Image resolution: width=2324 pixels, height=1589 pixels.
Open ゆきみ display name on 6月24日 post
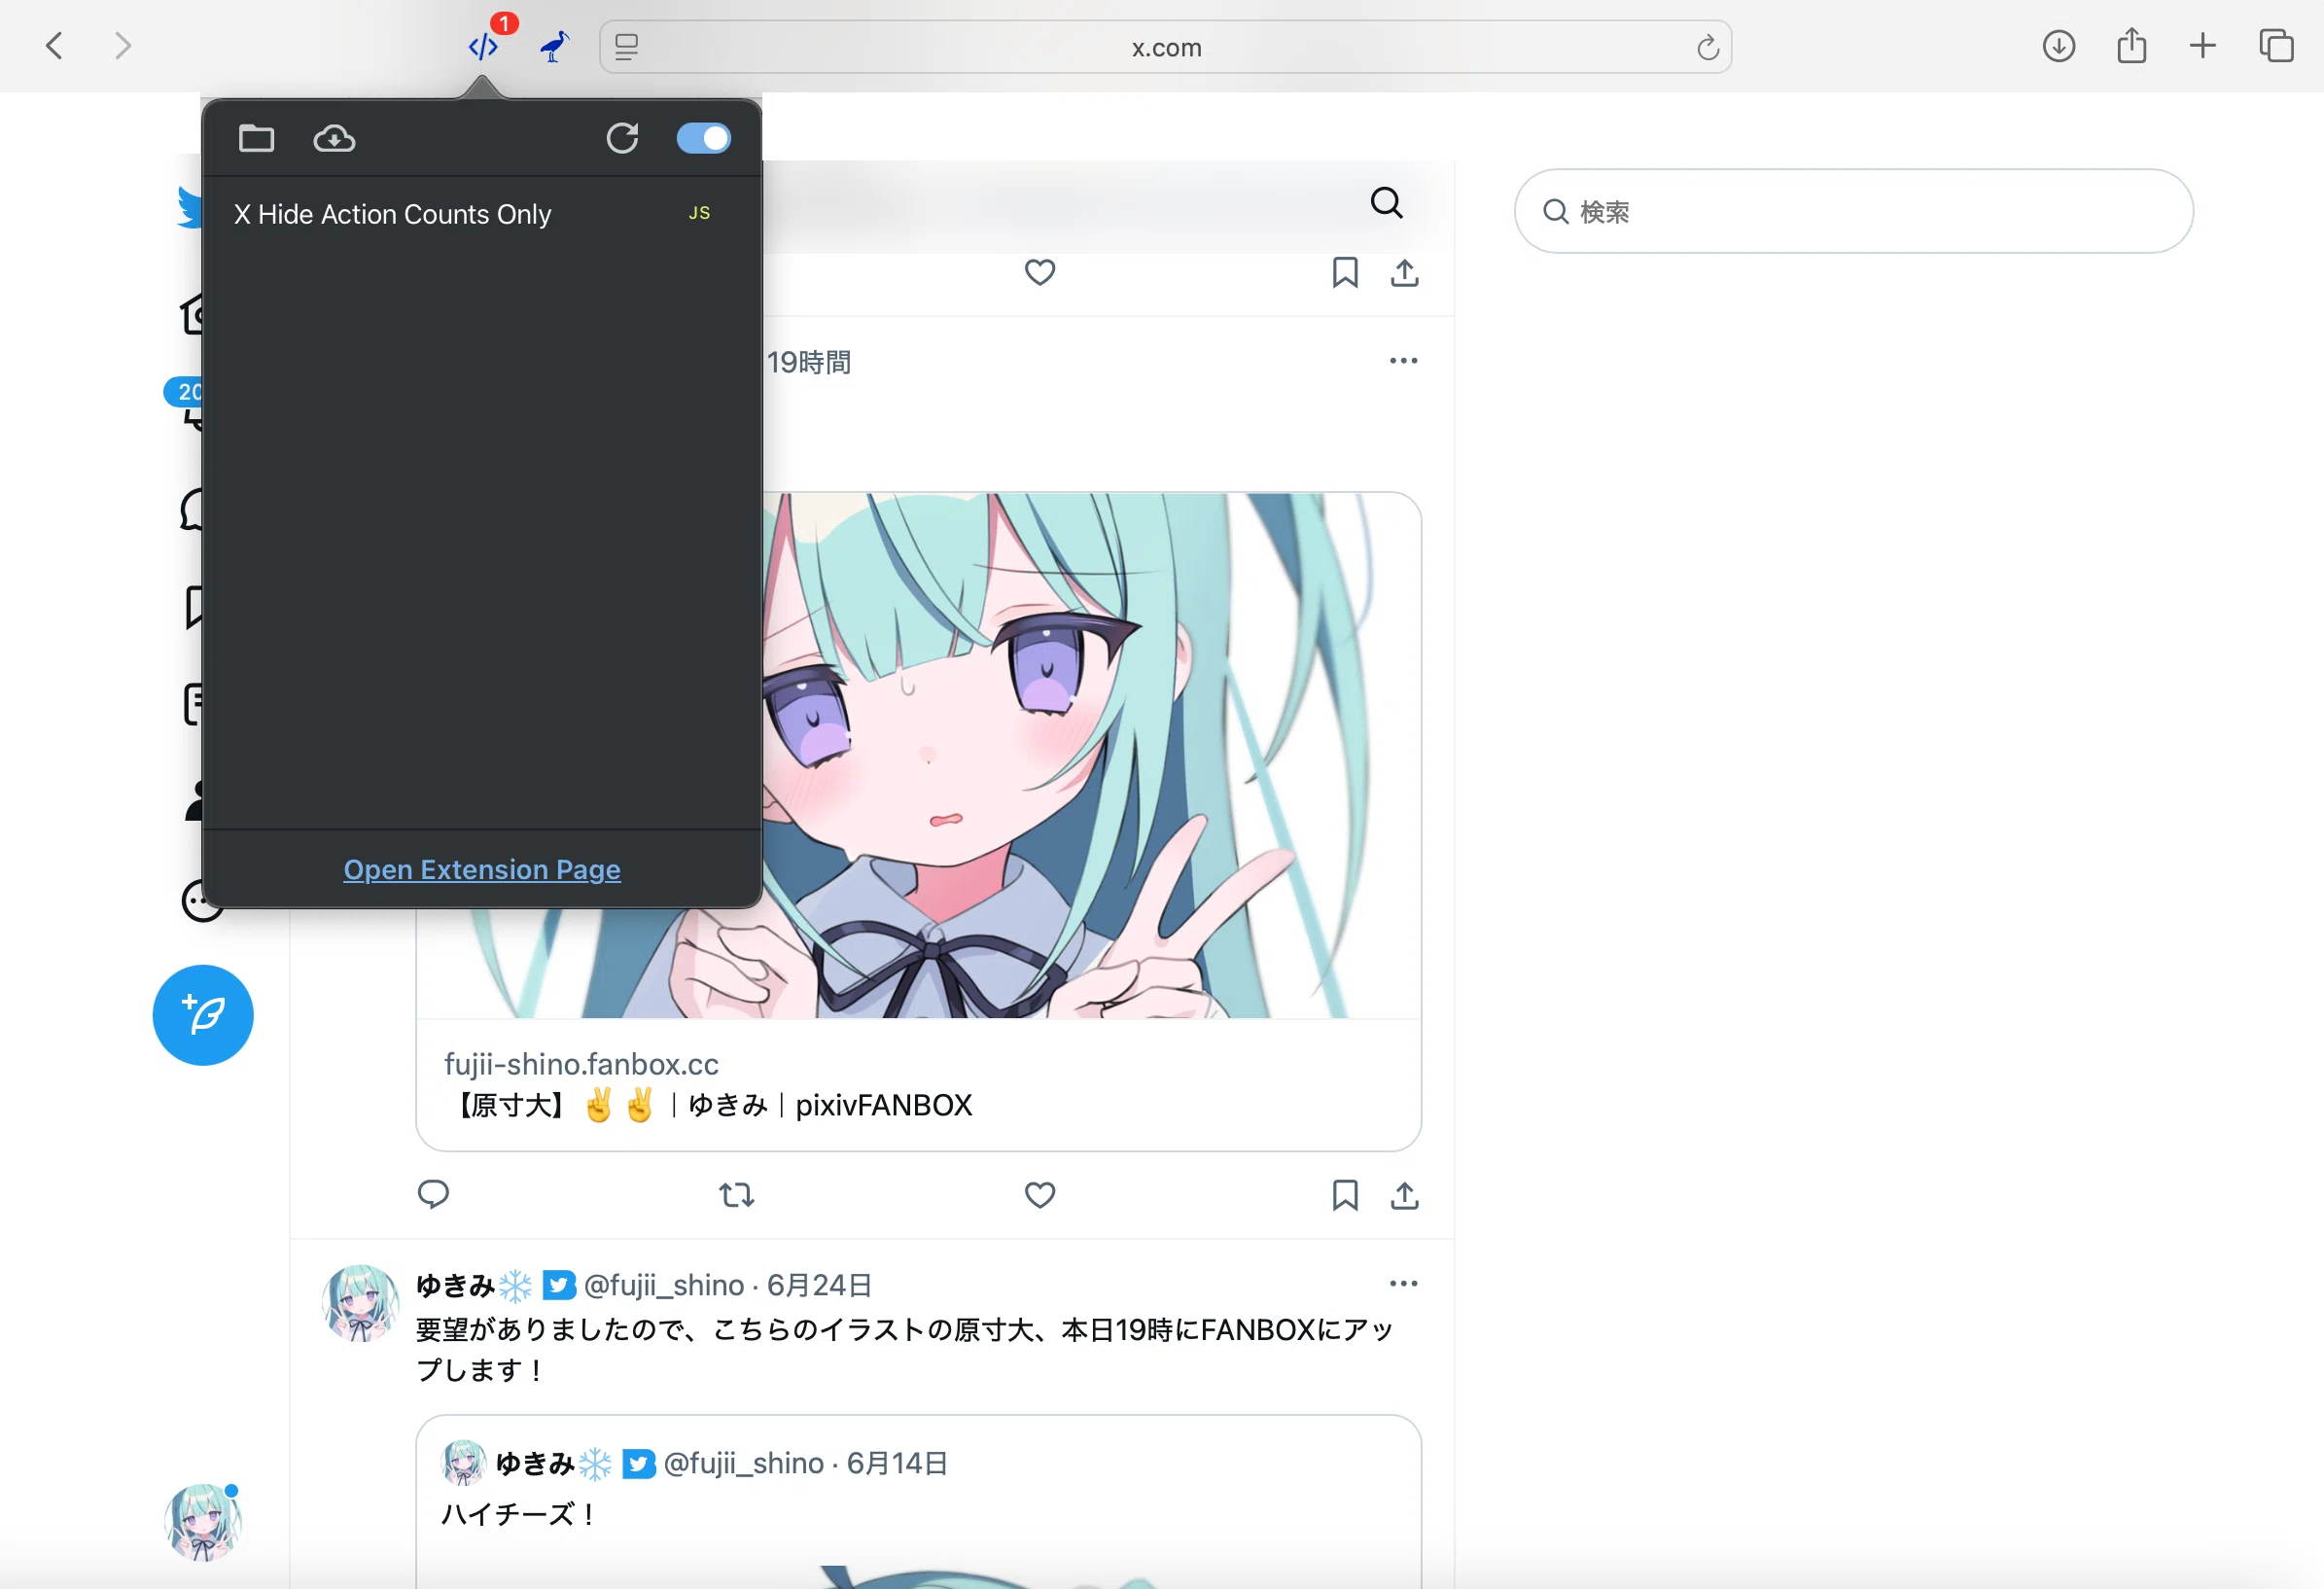point(474,1285)
